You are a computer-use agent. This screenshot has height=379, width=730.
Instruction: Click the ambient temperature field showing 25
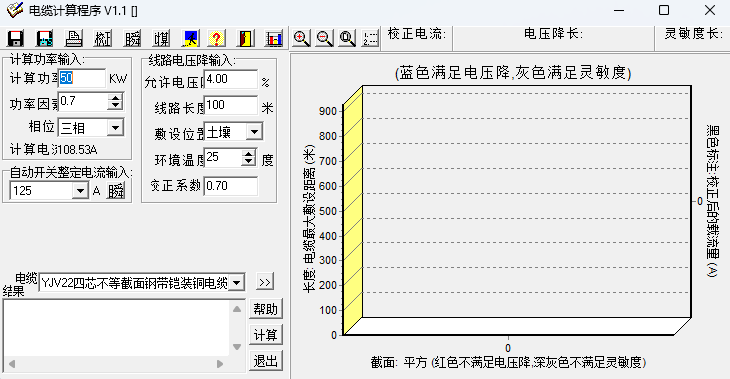tap(223, 158)
